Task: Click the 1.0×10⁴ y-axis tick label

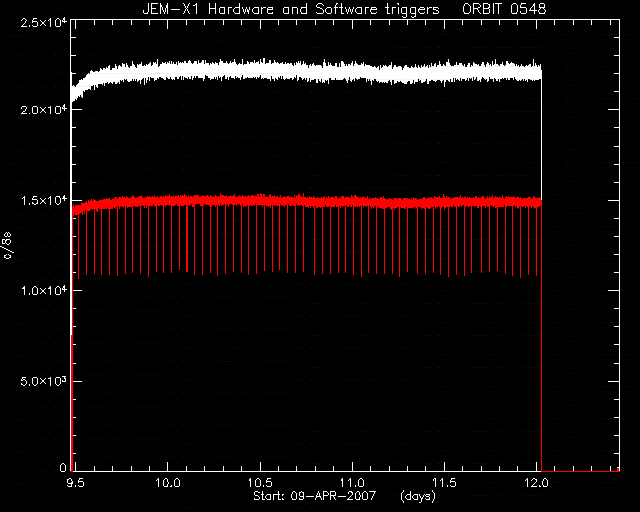Action: [x=44, y=291]
